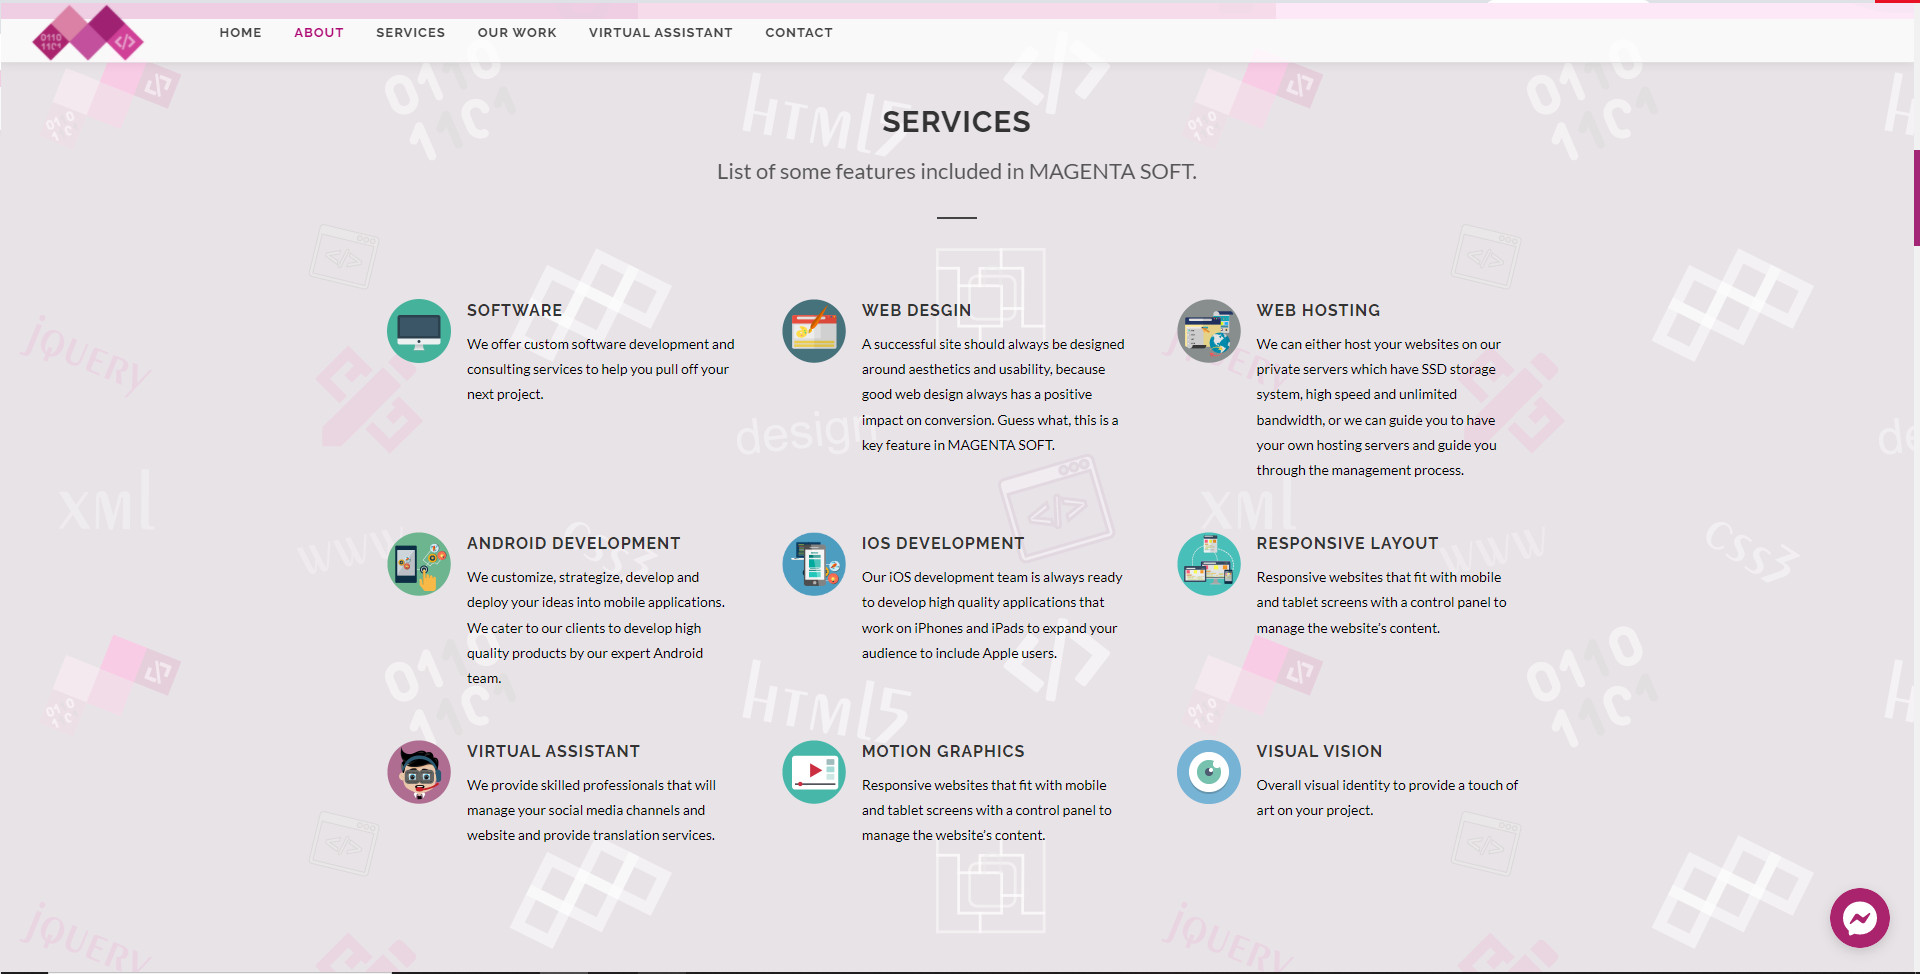The image size is (1920, 974).
Task: Click the Software monitor icon
Action: pyautogui.click(x=419, y=331)
